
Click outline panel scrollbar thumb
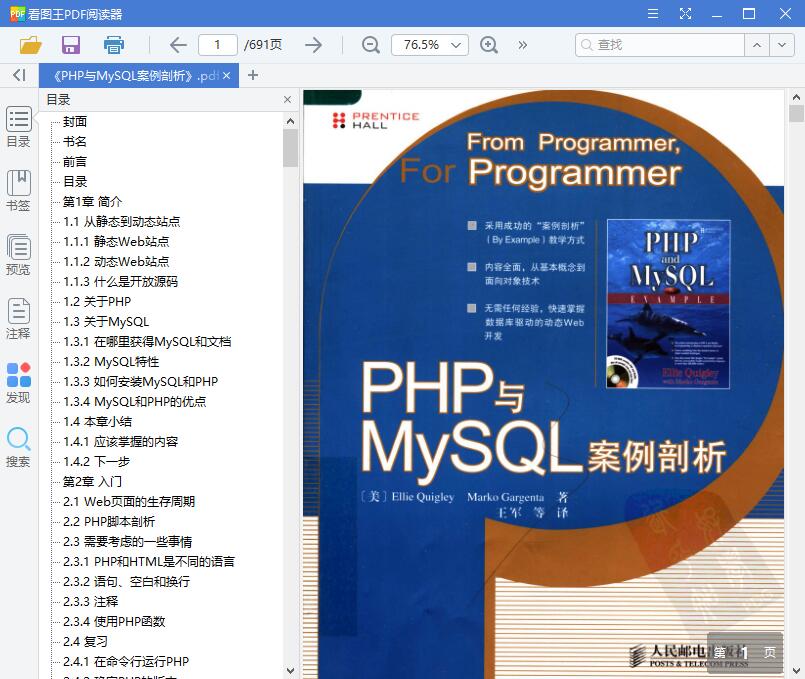pos(290,148)
